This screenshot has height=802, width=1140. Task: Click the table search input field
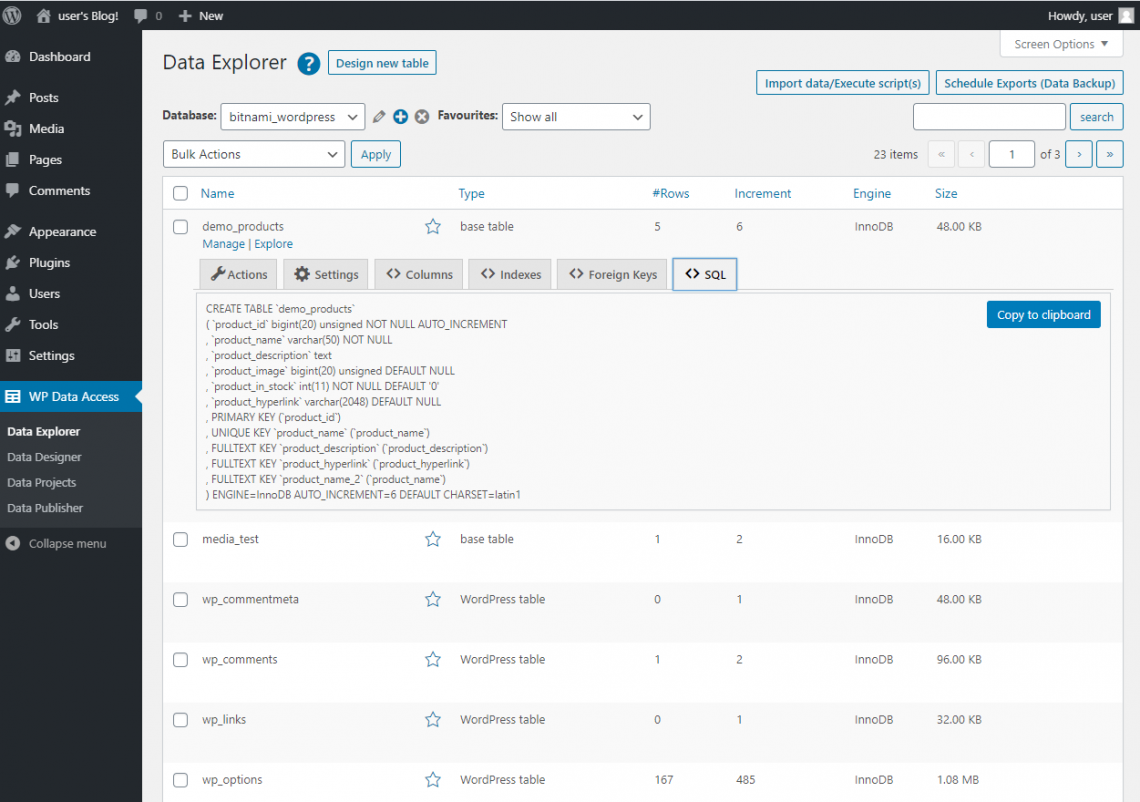989,116
